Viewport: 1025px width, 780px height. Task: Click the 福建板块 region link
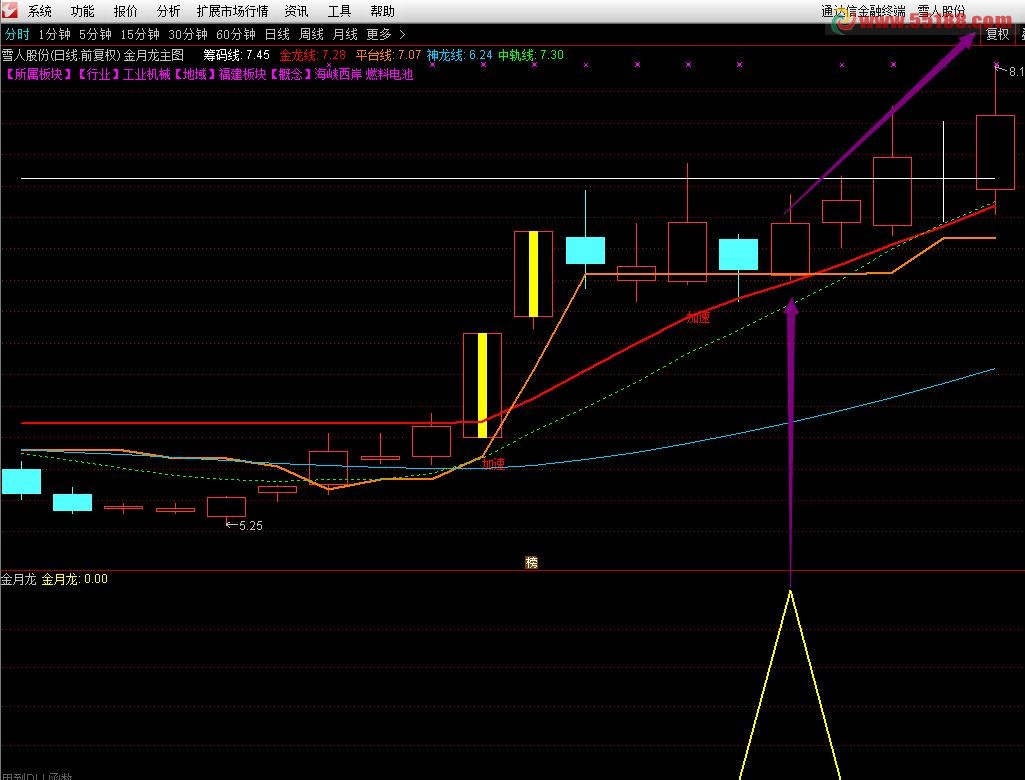pos(243,75)
